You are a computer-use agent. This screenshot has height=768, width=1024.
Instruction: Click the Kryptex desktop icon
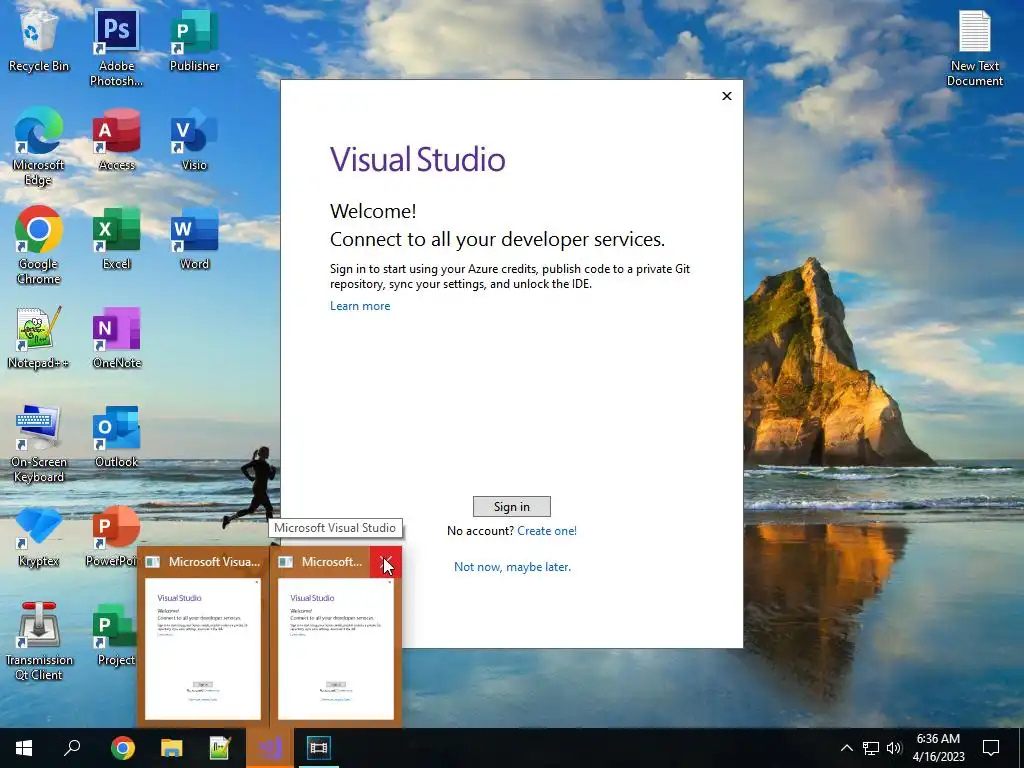39,536
